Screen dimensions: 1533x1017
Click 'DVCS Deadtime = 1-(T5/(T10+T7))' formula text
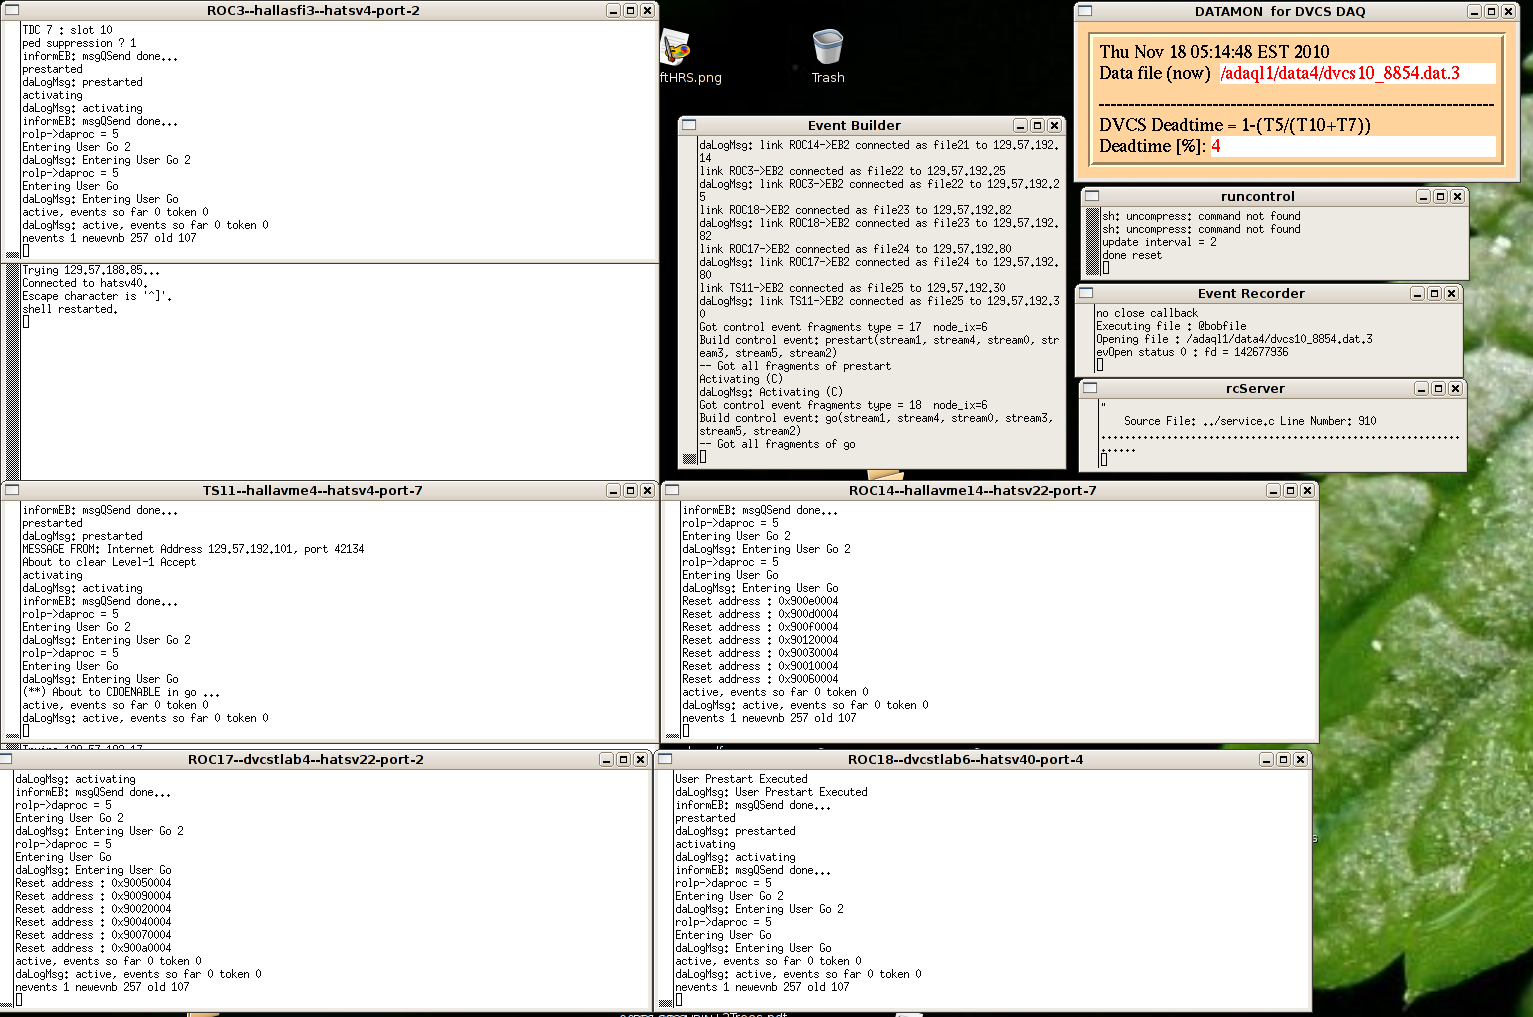tap(1235, 125)
